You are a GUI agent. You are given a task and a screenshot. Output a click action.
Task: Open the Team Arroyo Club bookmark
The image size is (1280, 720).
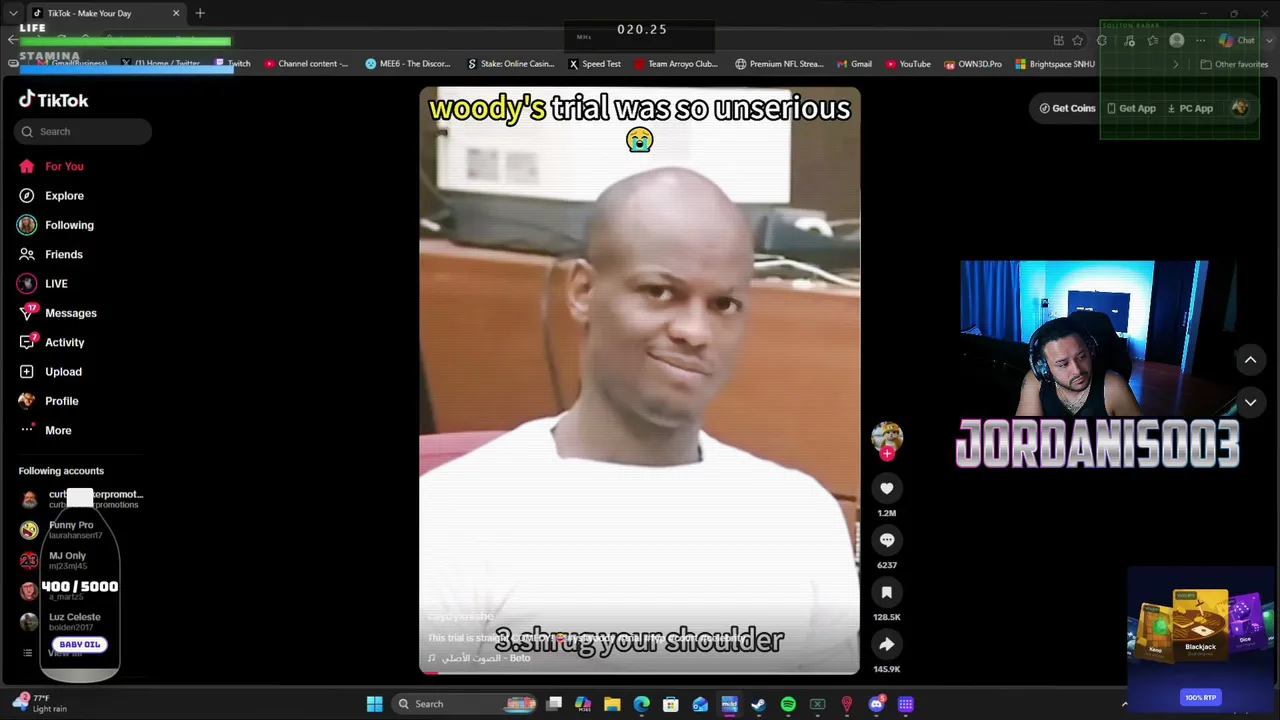pyautogui.click(x=676, y=64)
